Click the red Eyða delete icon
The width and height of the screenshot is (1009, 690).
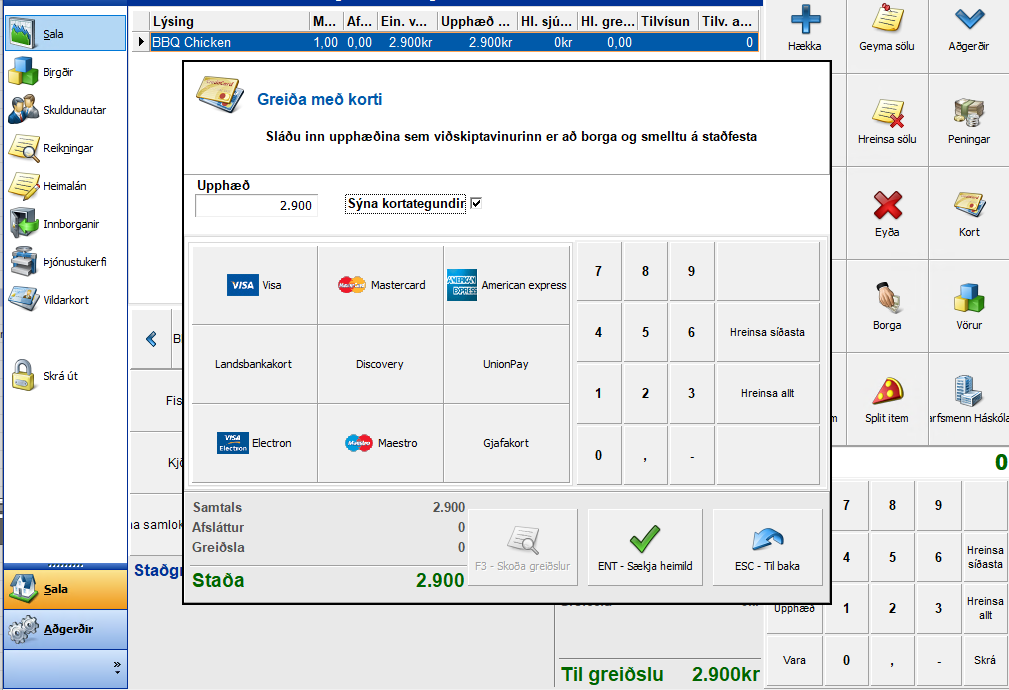click(x=886, y=206)
